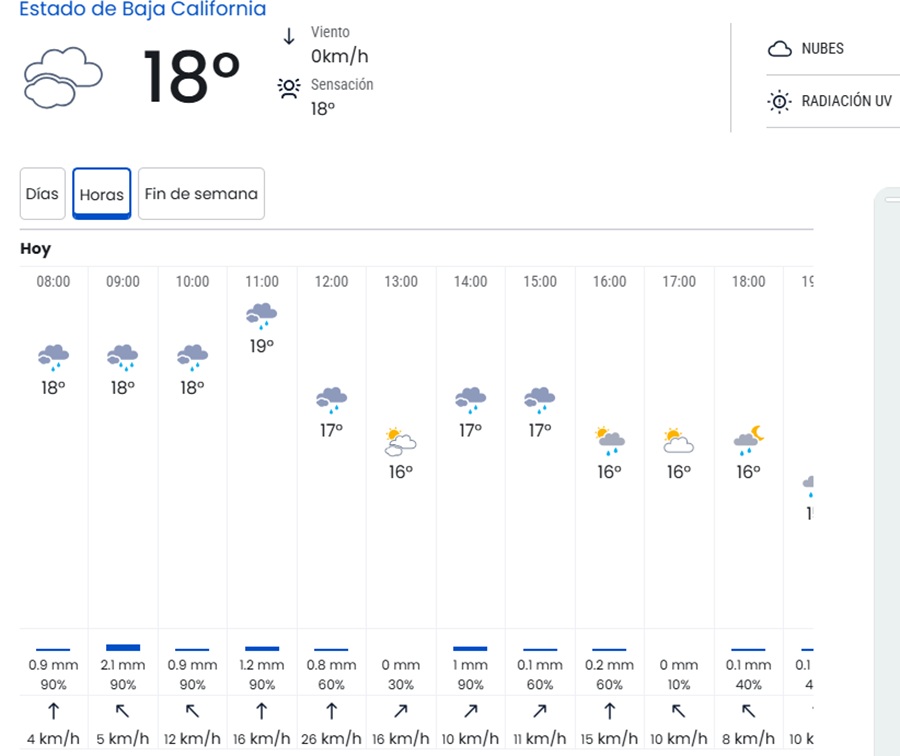This screenshot has width=900, height=756.
Task: Click the 26 km/h wind speed value
Action: pos(331,739)
